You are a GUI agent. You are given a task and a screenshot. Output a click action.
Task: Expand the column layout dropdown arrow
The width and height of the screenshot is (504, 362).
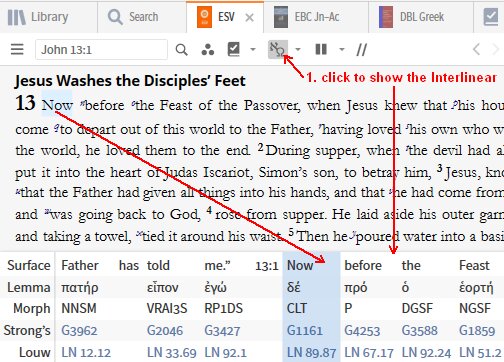click(342, 50)
